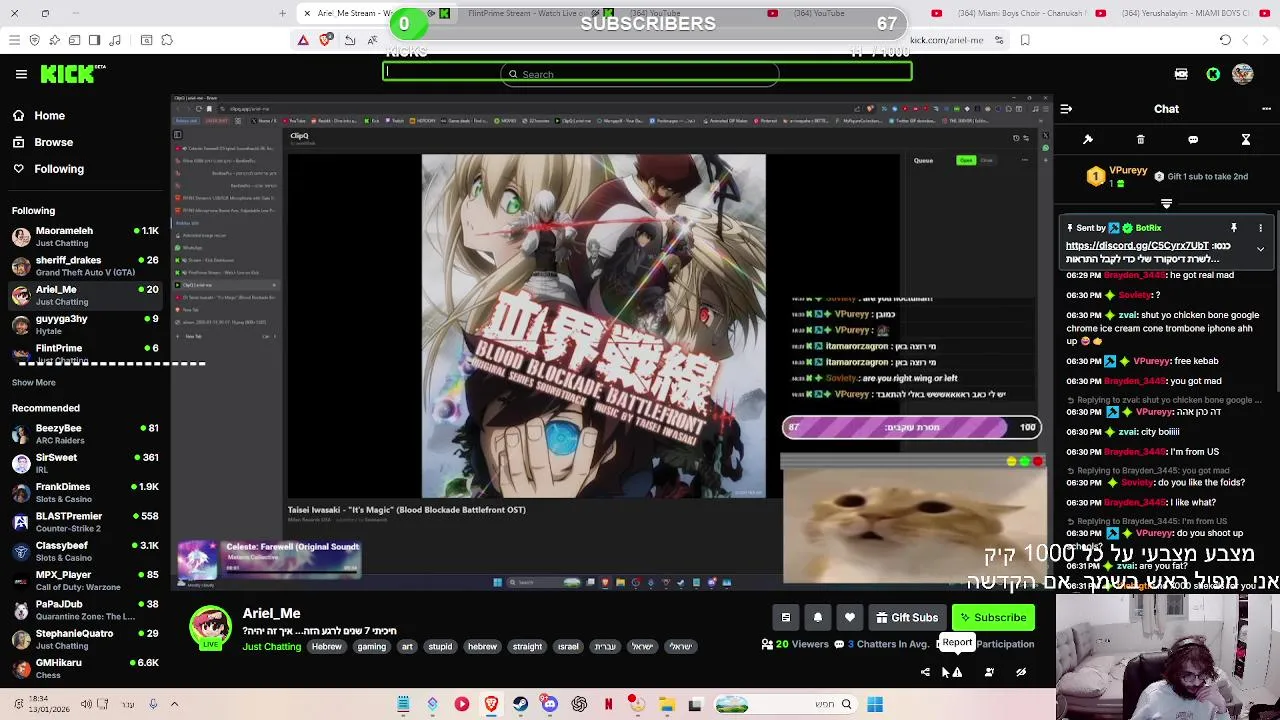This screenshot has height=720, width=1280.
Task: Open the discord.gg link in pinned message
Action: 1137,246
